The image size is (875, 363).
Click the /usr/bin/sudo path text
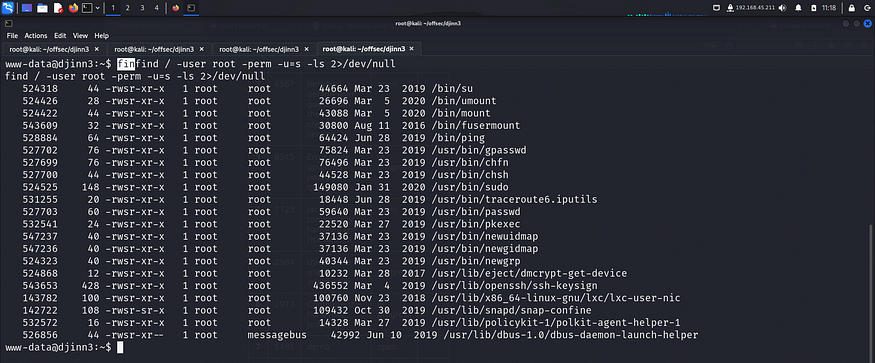470,187
